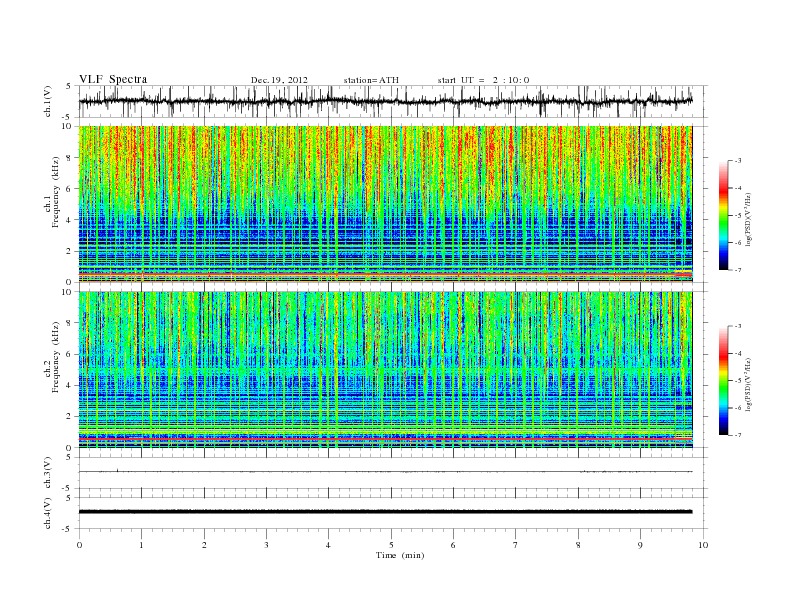Viewport: 792px width, 612px height.
Task: Click the "6" kHz tick on ch.1 spectrogram axis
Action: [x=70, y=189]
